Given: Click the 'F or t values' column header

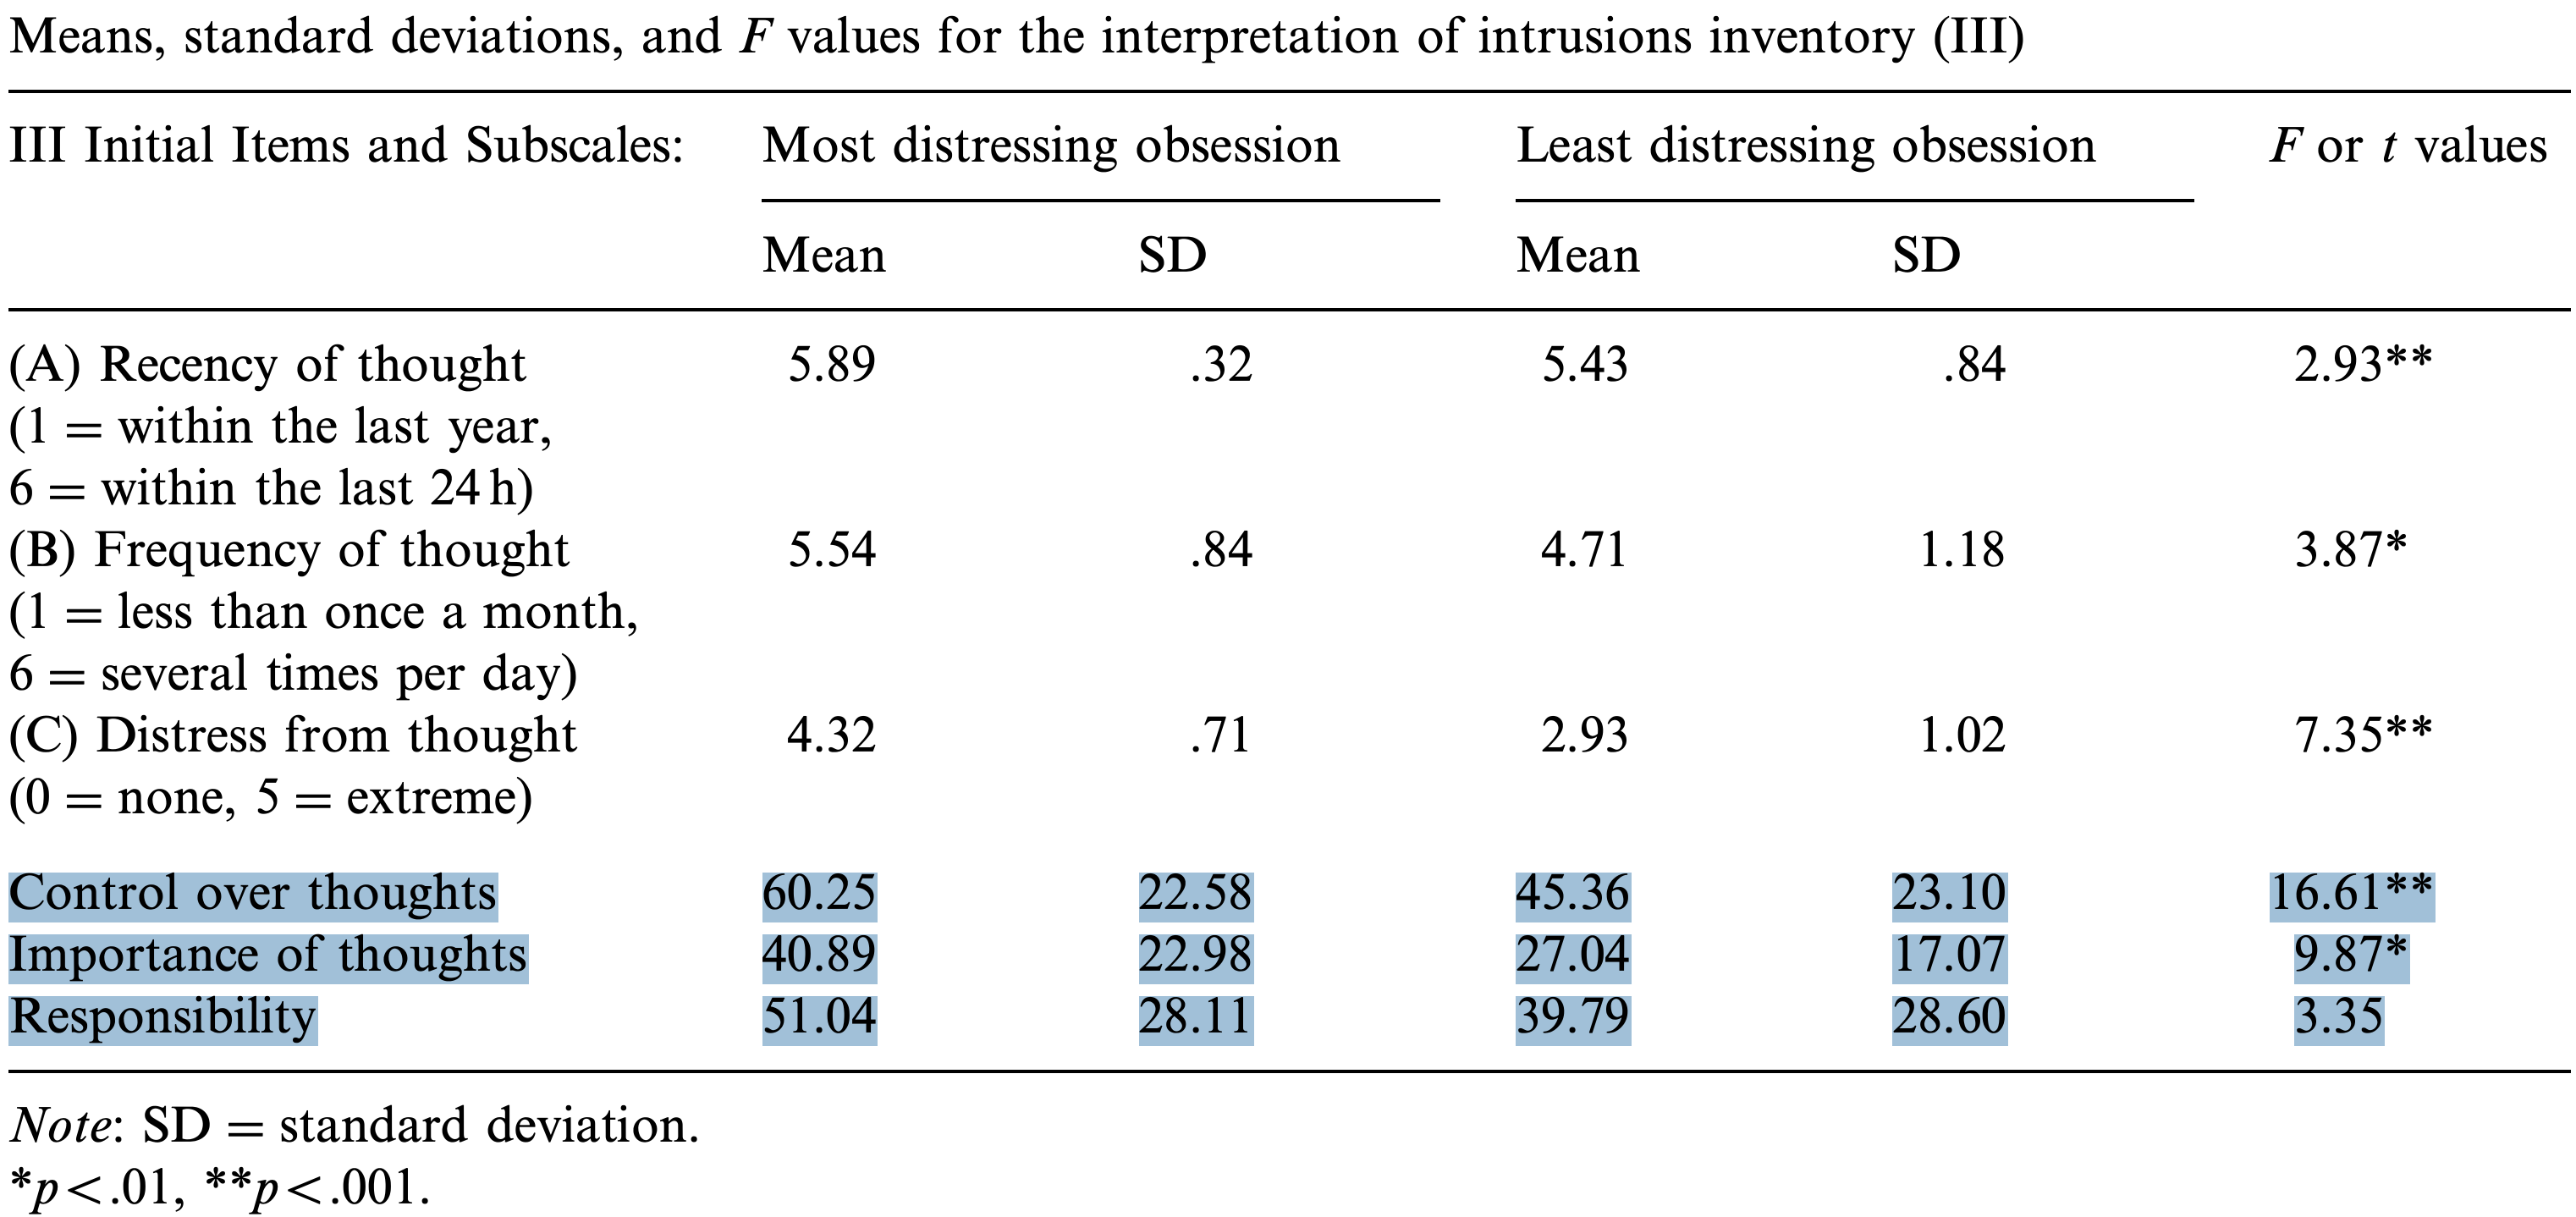Looking at the screenshot, I should pos(2408,146).
